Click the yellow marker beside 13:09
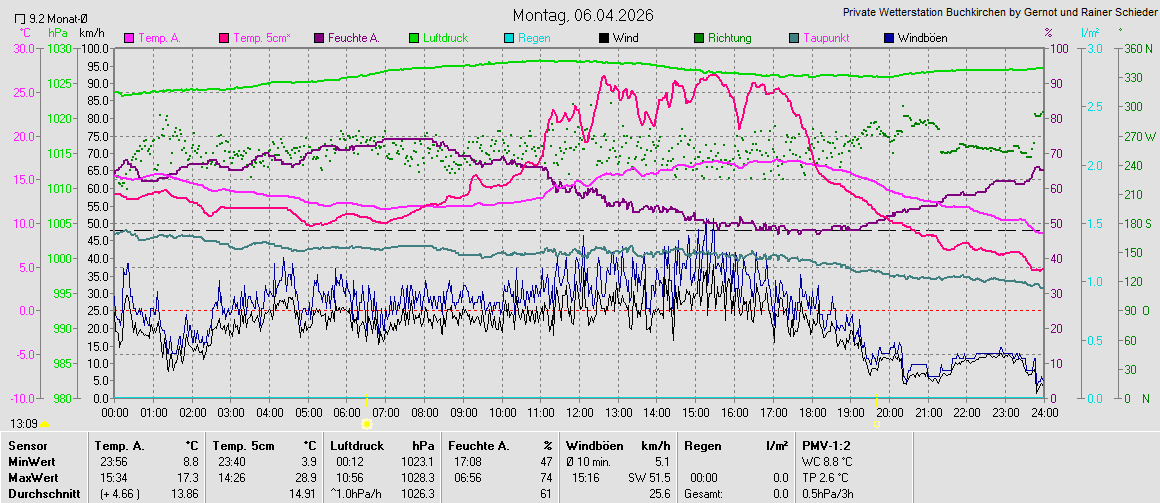This screenshot has width=1160, height=503. [x=44, y=425]
